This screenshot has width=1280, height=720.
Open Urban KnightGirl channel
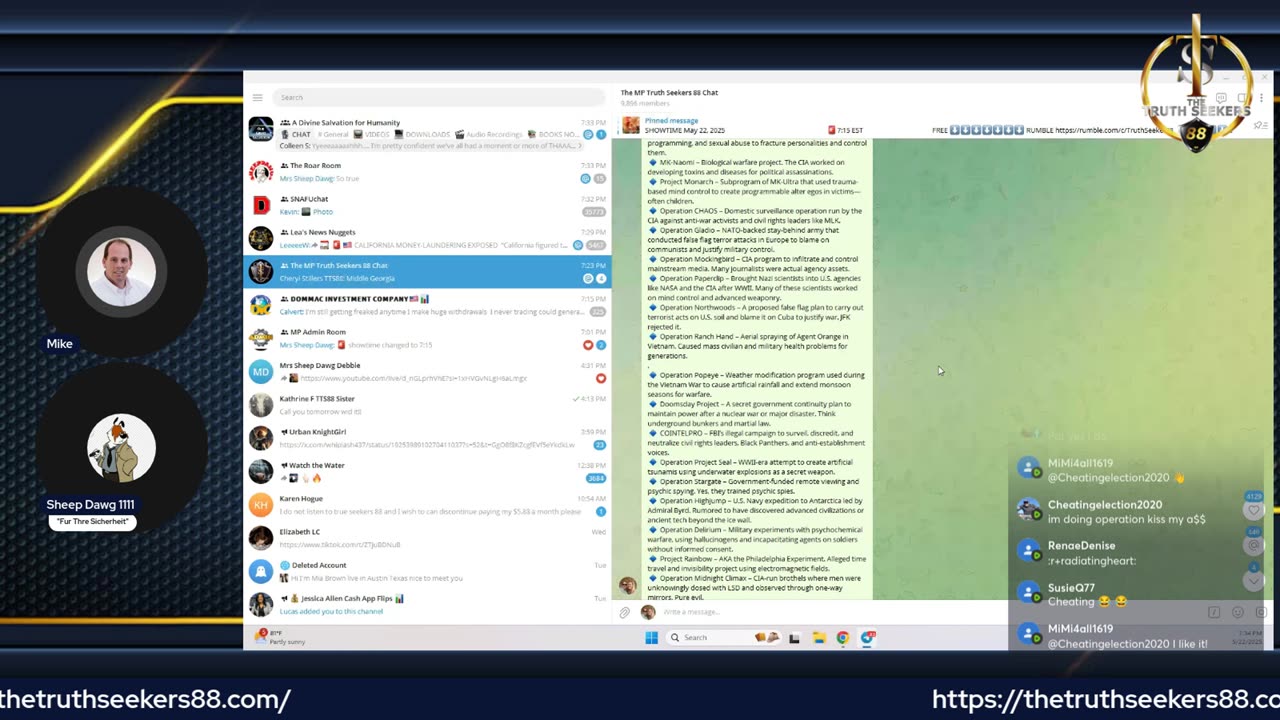click(x=428, y=438)
